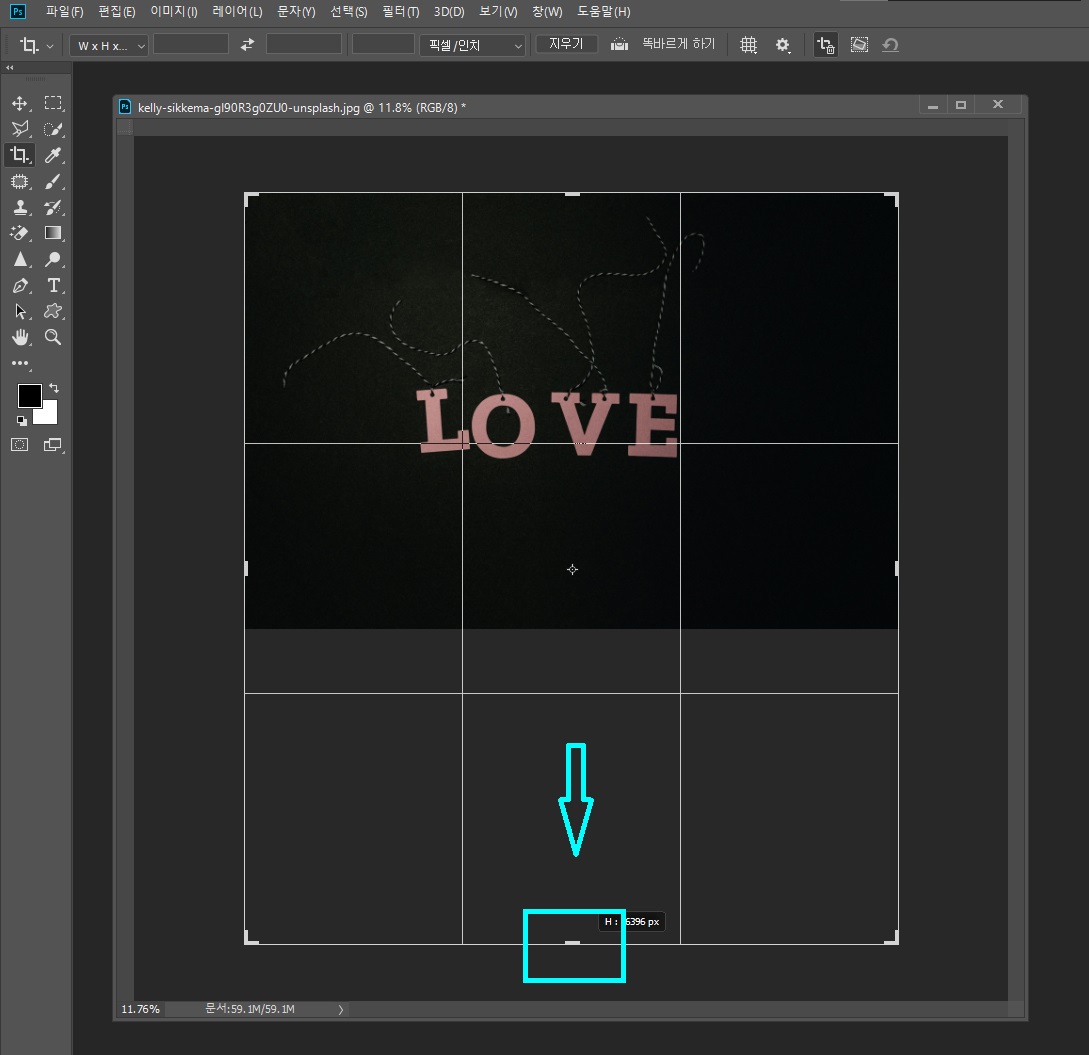This screenshot has width=1089, height=1055.
Task: Toggle Delete Cropped Pixels option
Action: [825, 44]
